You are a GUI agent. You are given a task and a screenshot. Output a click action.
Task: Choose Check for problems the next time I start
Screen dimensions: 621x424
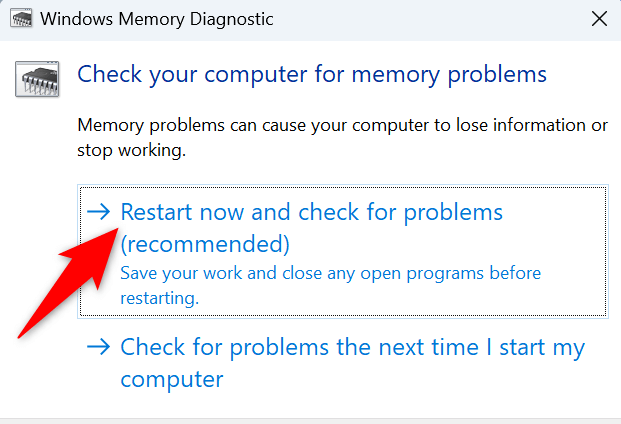(352, 348)
